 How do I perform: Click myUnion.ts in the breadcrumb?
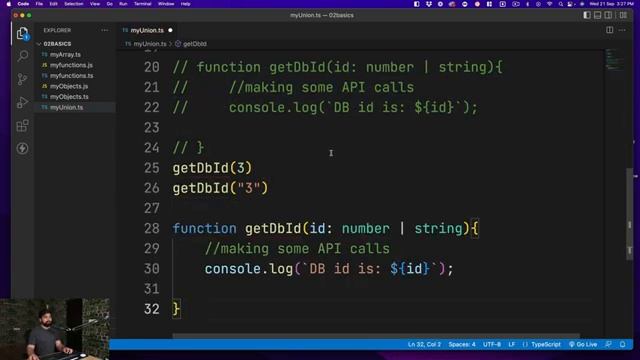click(150, 44)
